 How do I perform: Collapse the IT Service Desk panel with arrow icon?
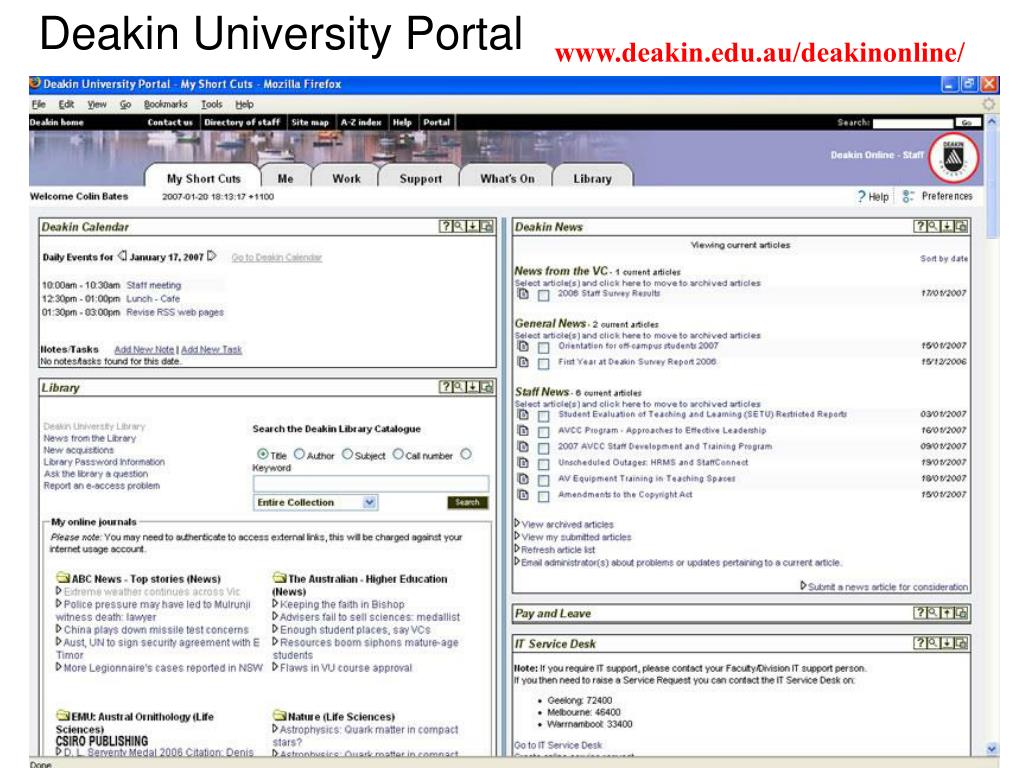point(947,643)
